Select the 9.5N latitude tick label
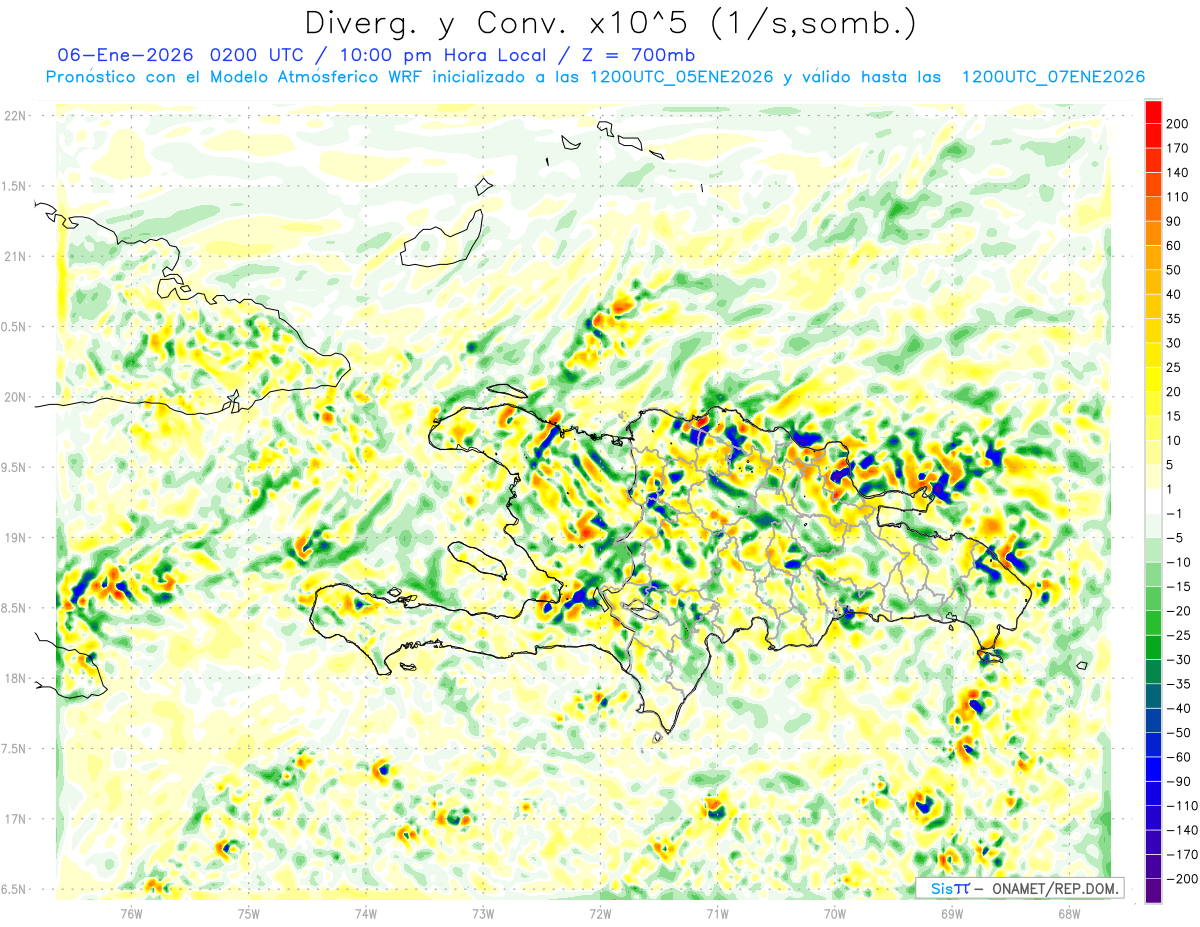Viewport: 1200px width, 927px height. pos(15,467)
